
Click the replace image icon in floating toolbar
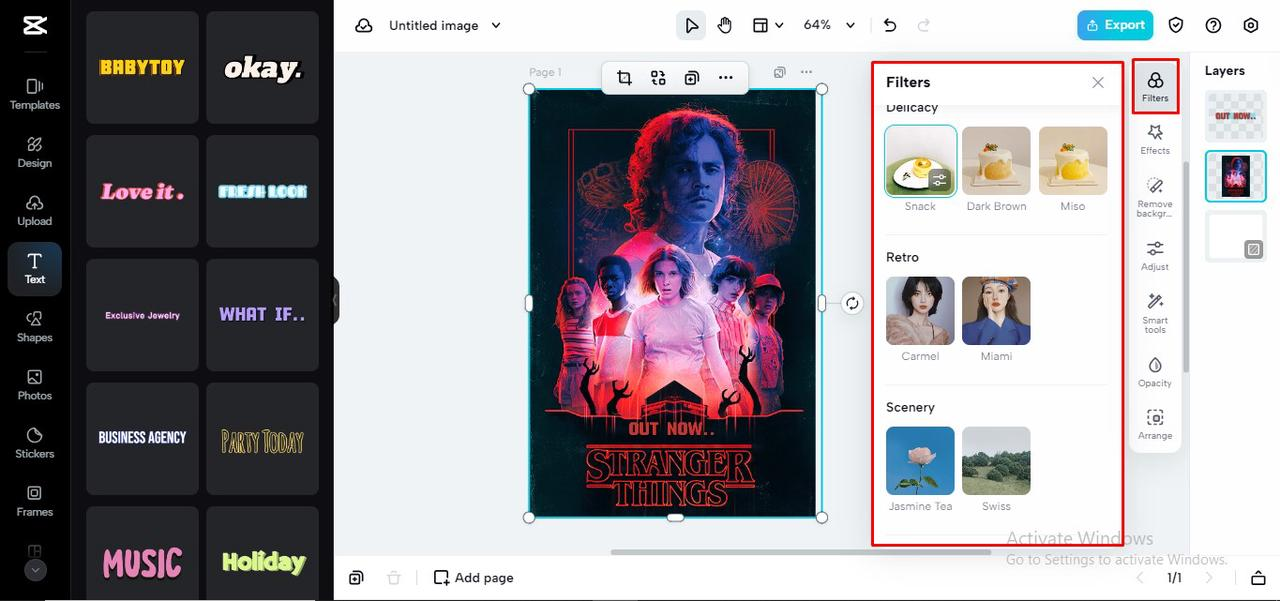(x=658, y=78)
